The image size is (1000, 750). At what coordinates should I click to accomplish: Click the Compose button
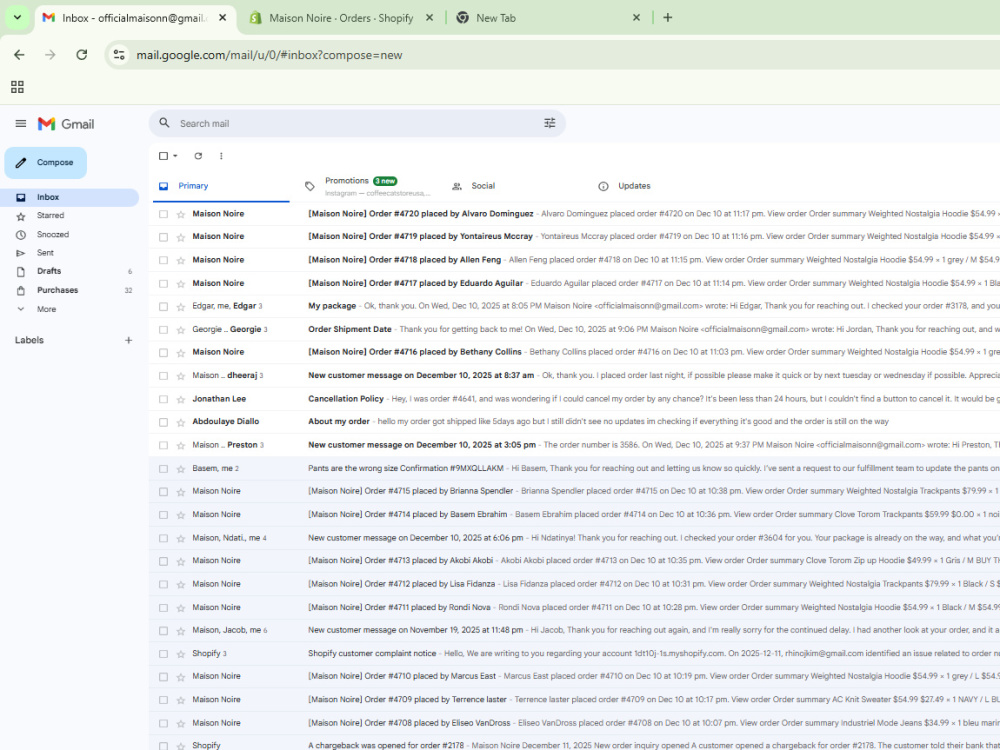pos(46,163)
